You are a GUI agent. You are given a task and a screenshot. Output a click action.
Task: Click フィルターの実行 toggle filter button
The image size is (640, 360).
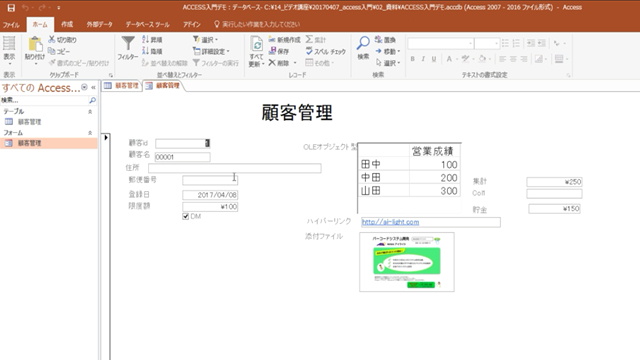pyautogui.click(x=216, y=63)
